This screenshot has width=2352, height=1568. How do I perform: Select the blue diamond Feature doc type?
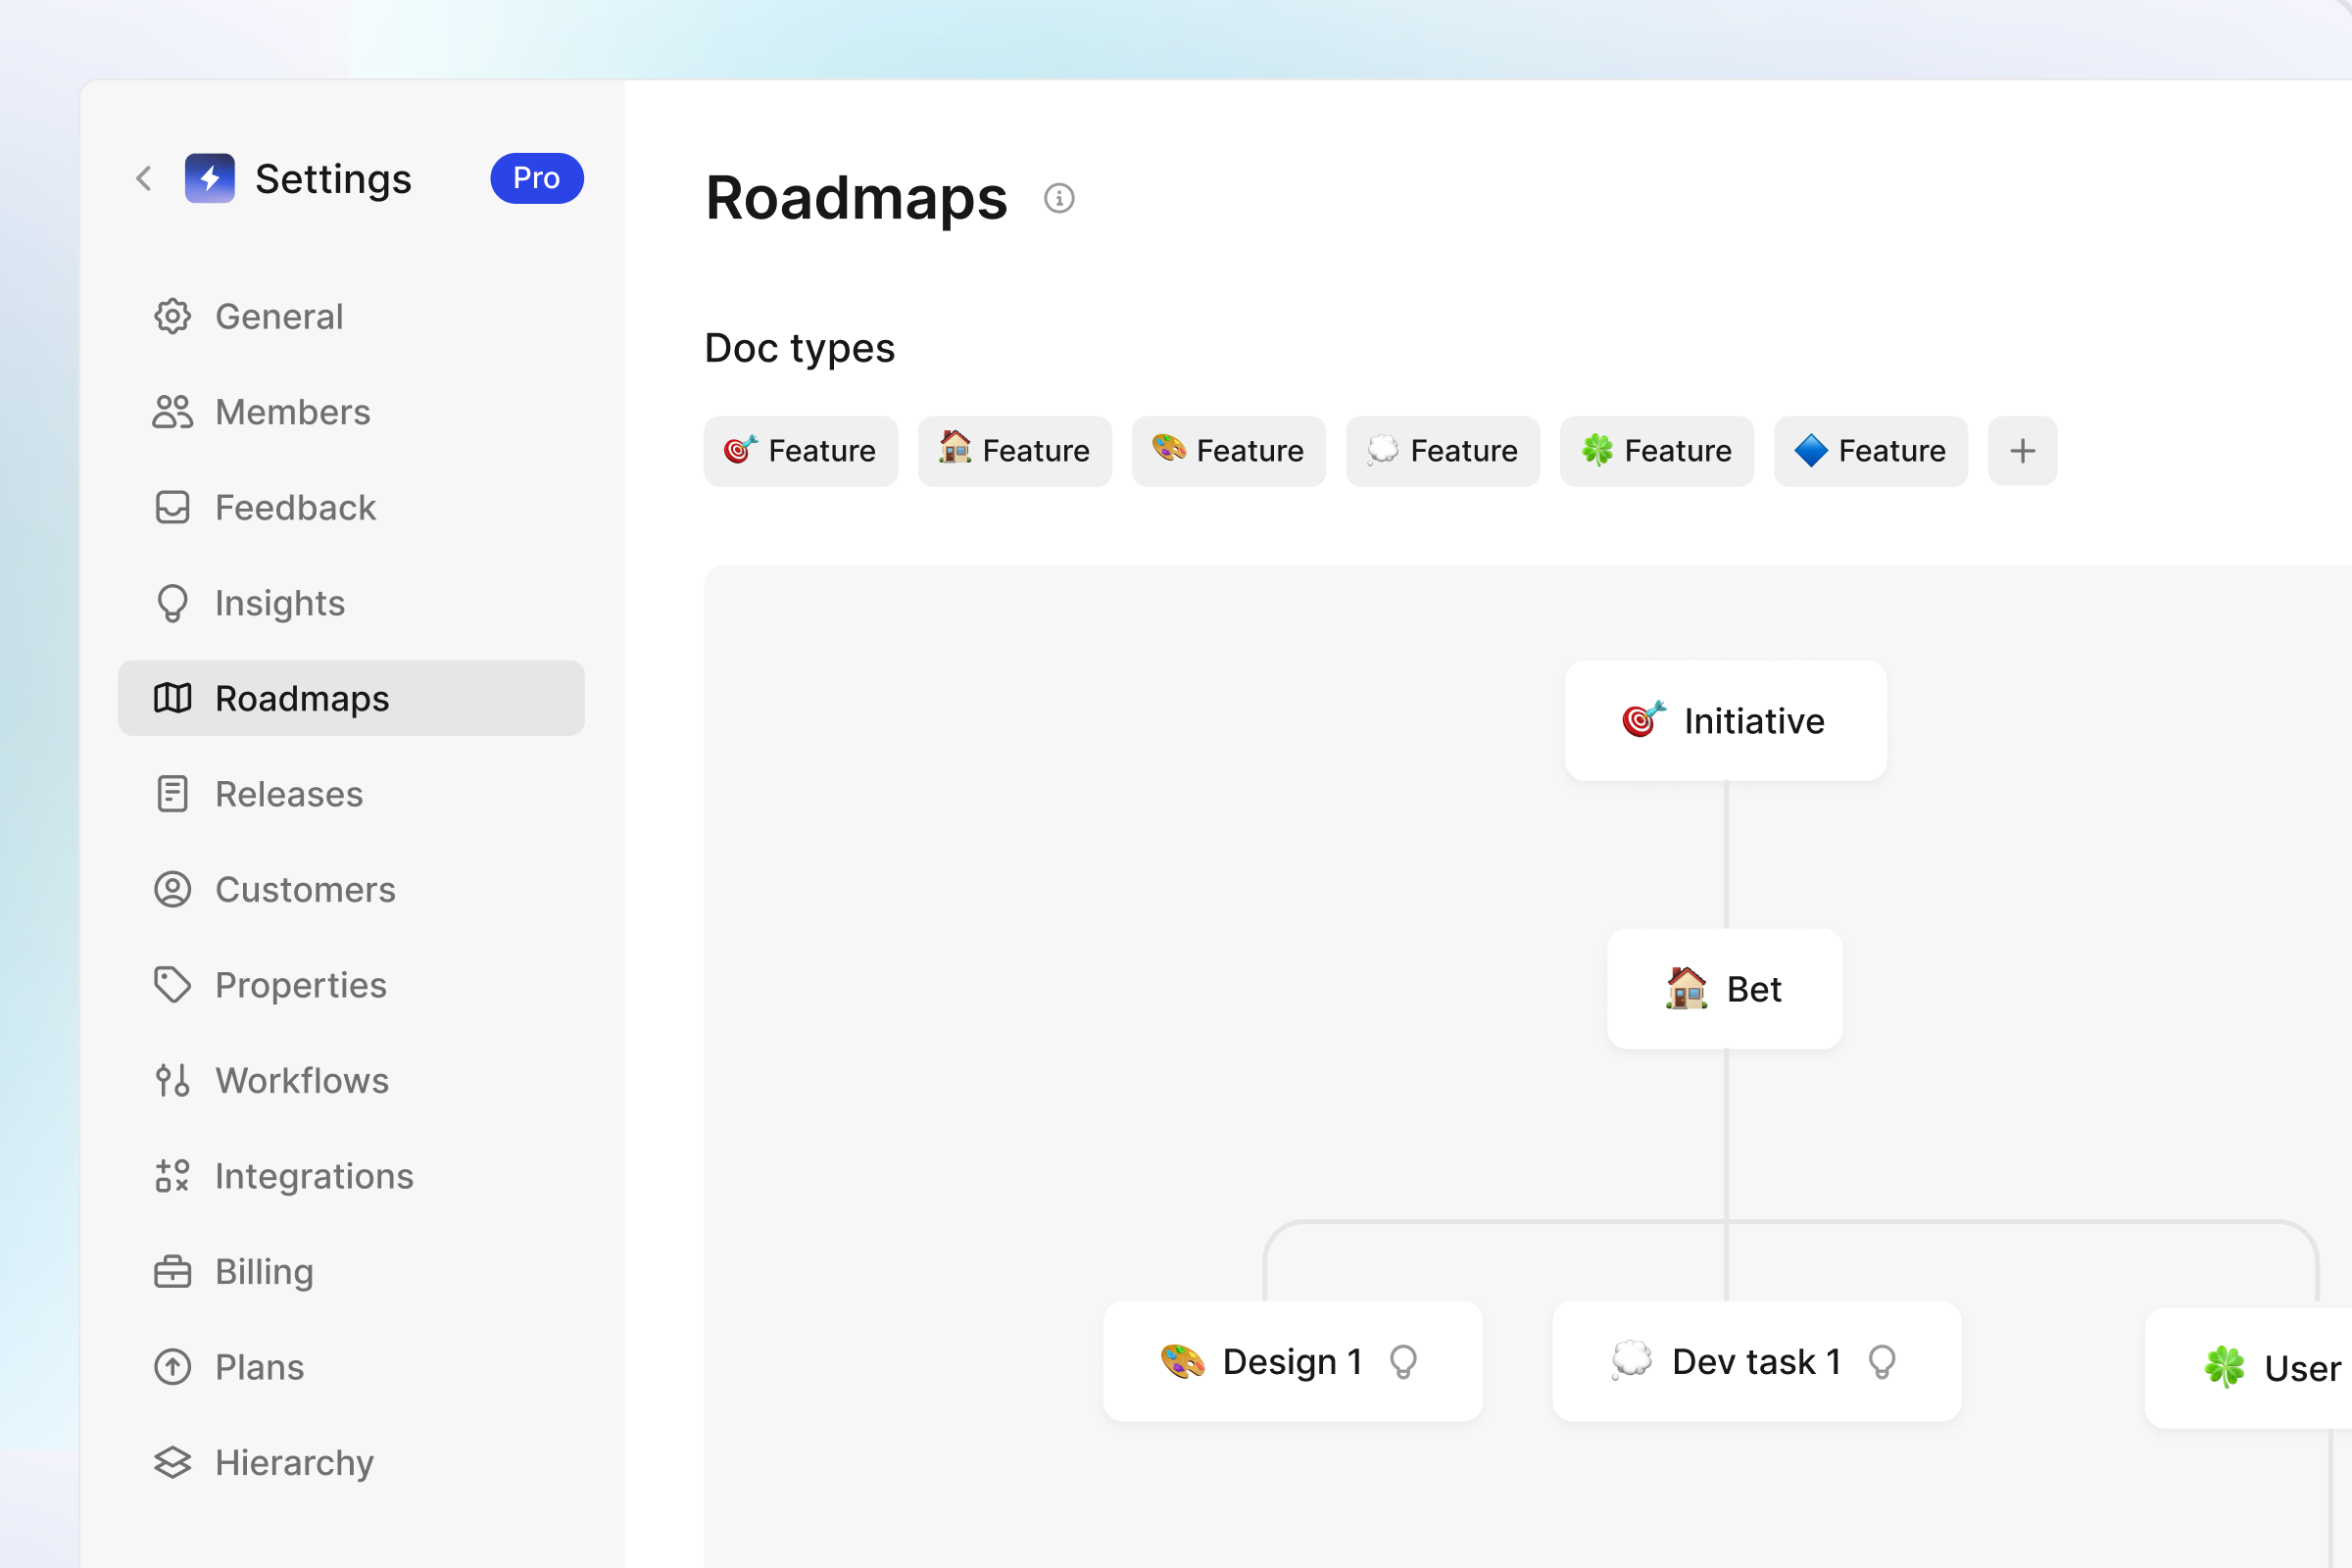pyautogui.click(x=1871, y=451)
